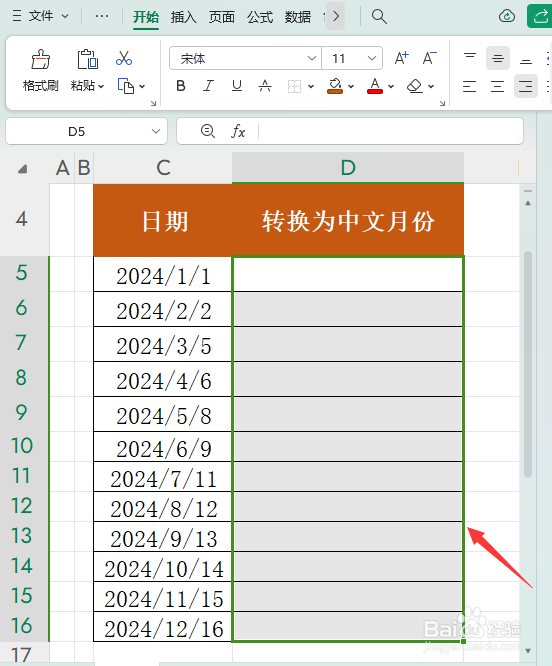Switch to the 数据 Data tab
The width and height of the screenshot is (552, 666).
tap(298, 17)
